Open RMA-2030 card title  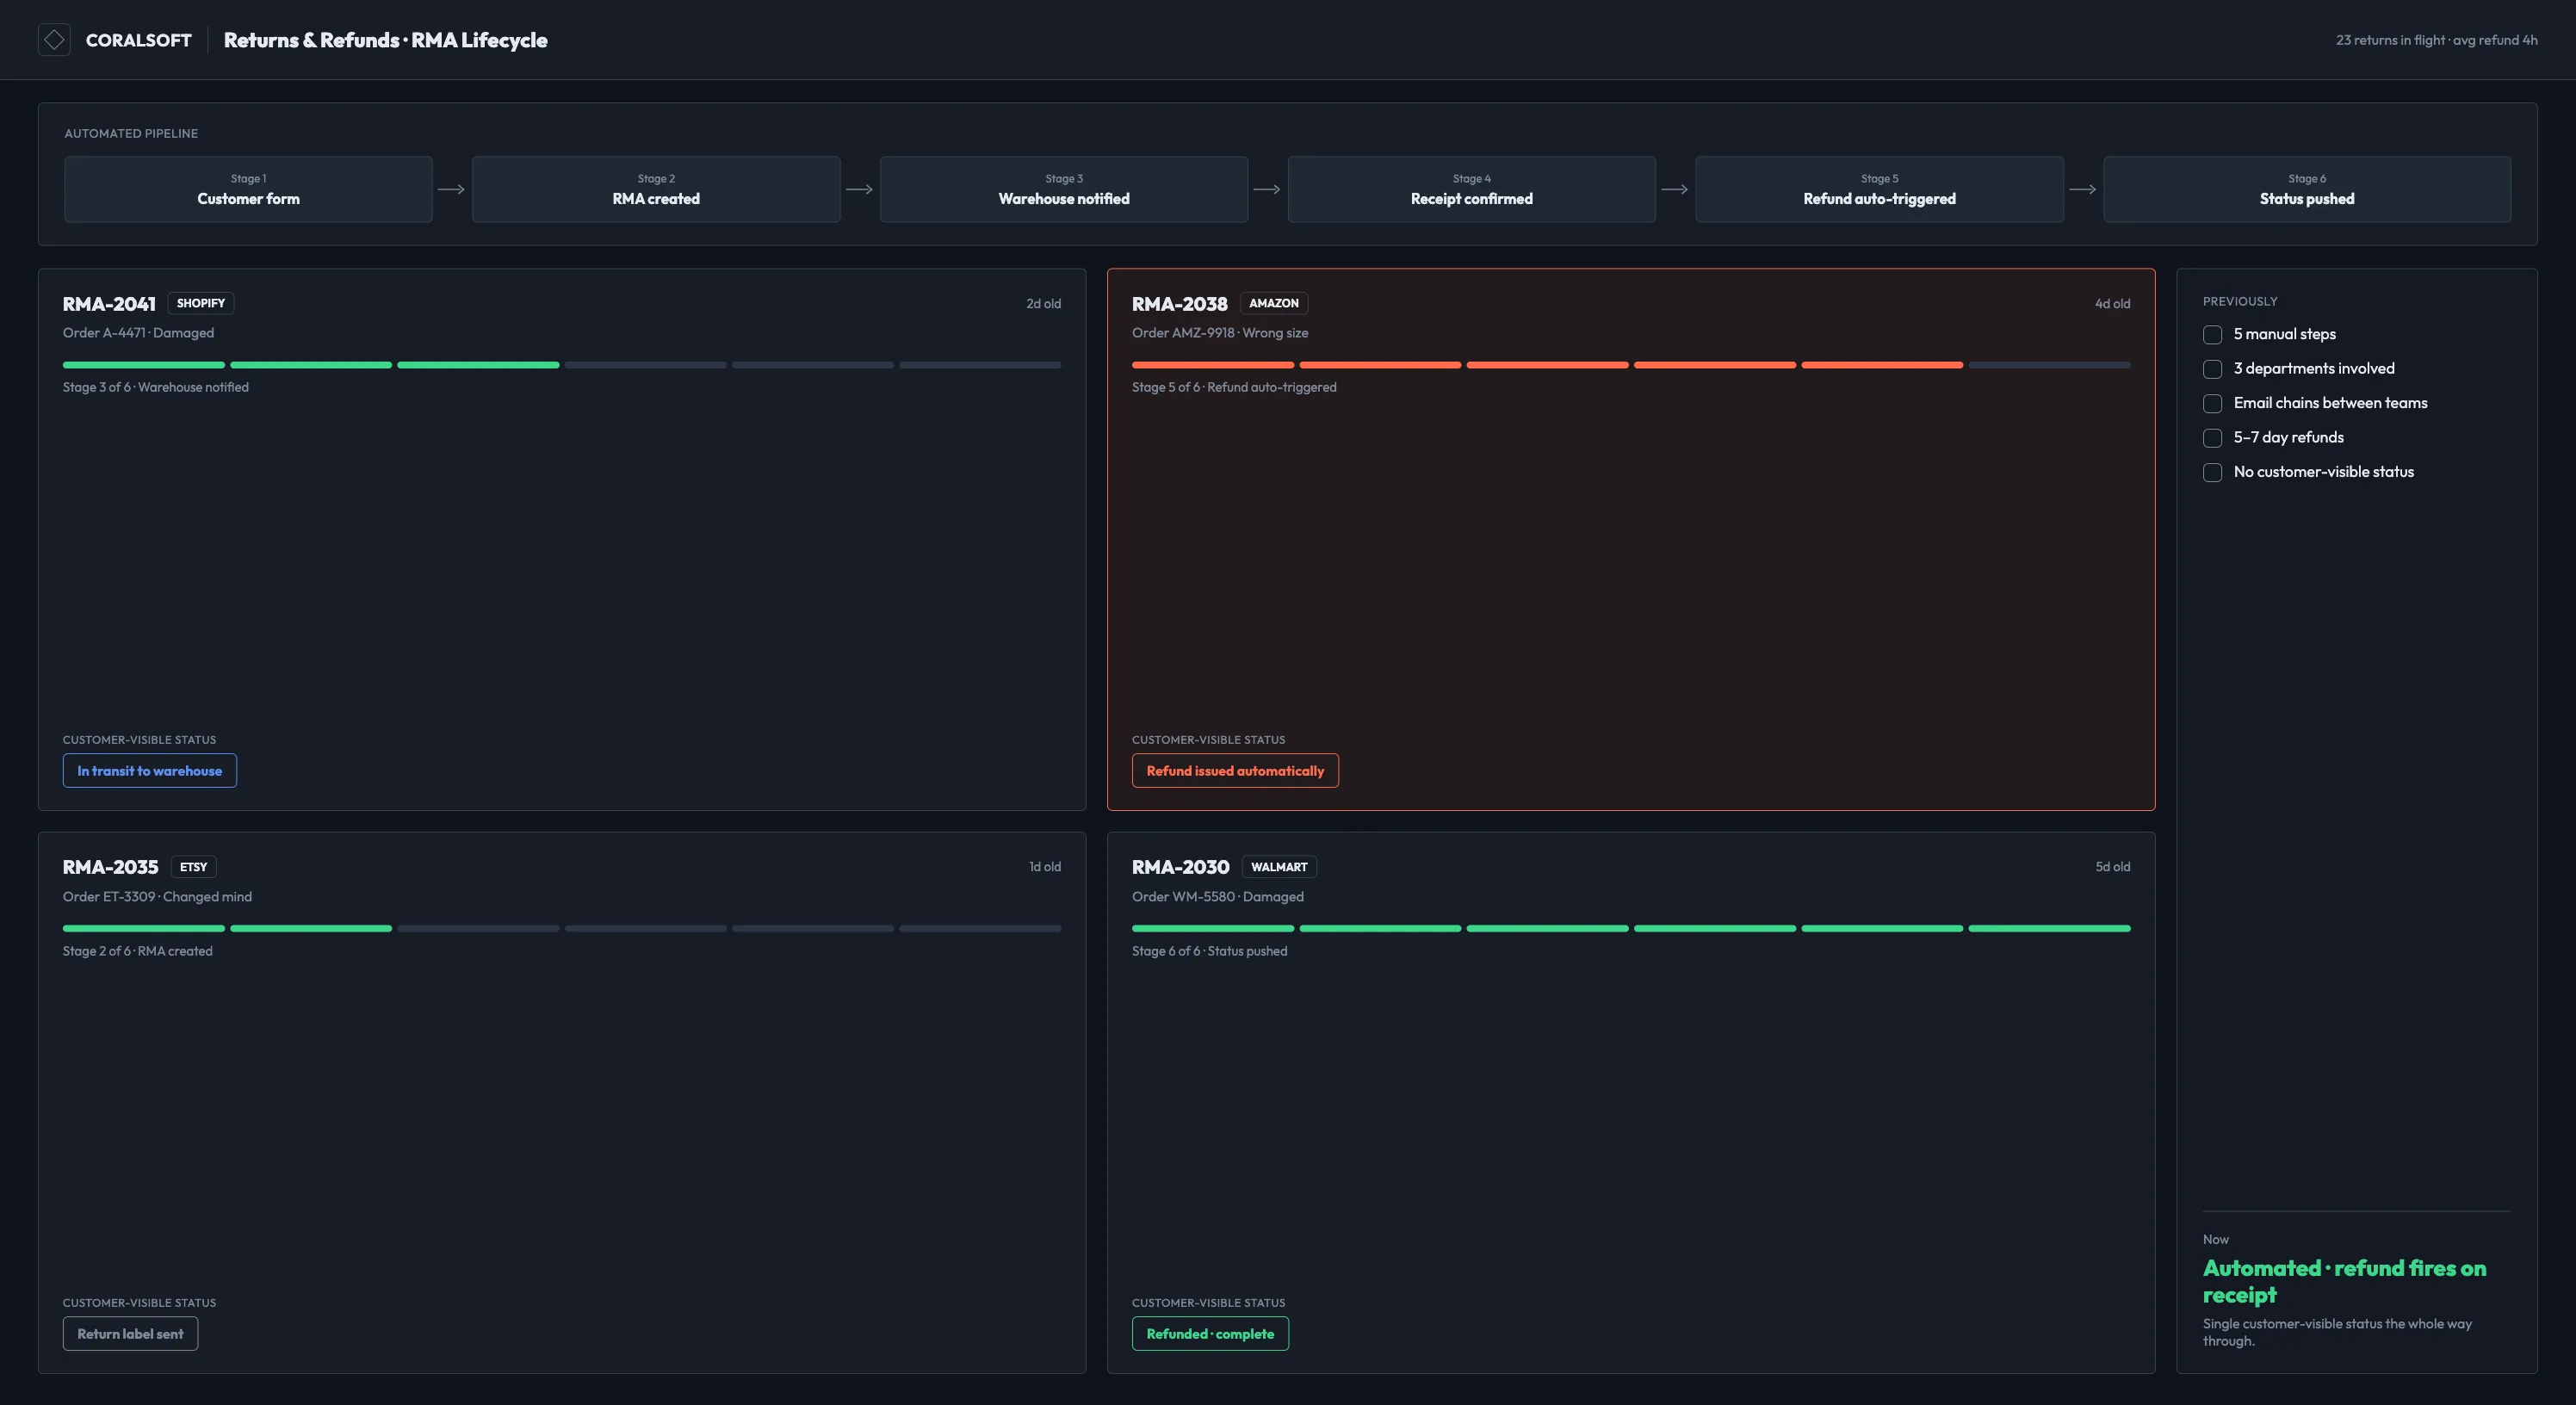[1181, 867]
